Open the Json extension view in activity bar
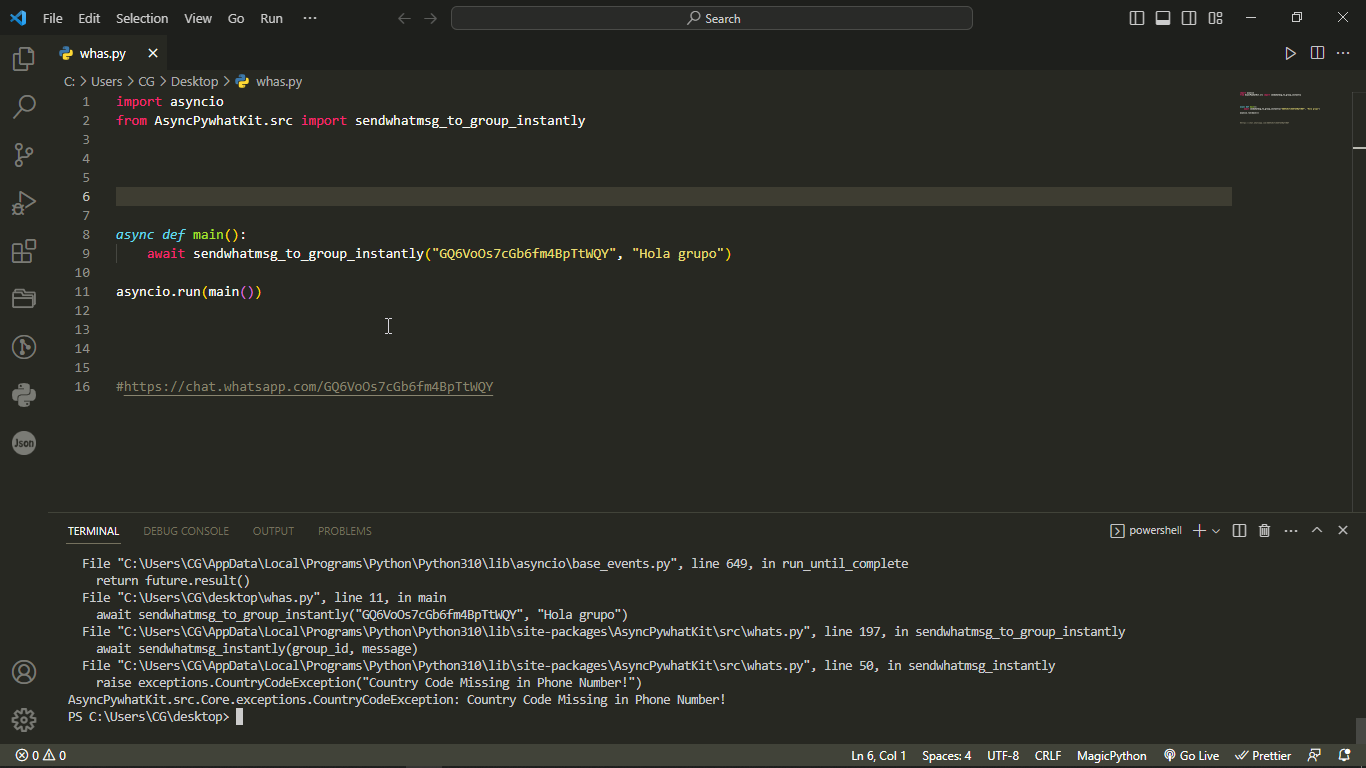 pos(24,443)
